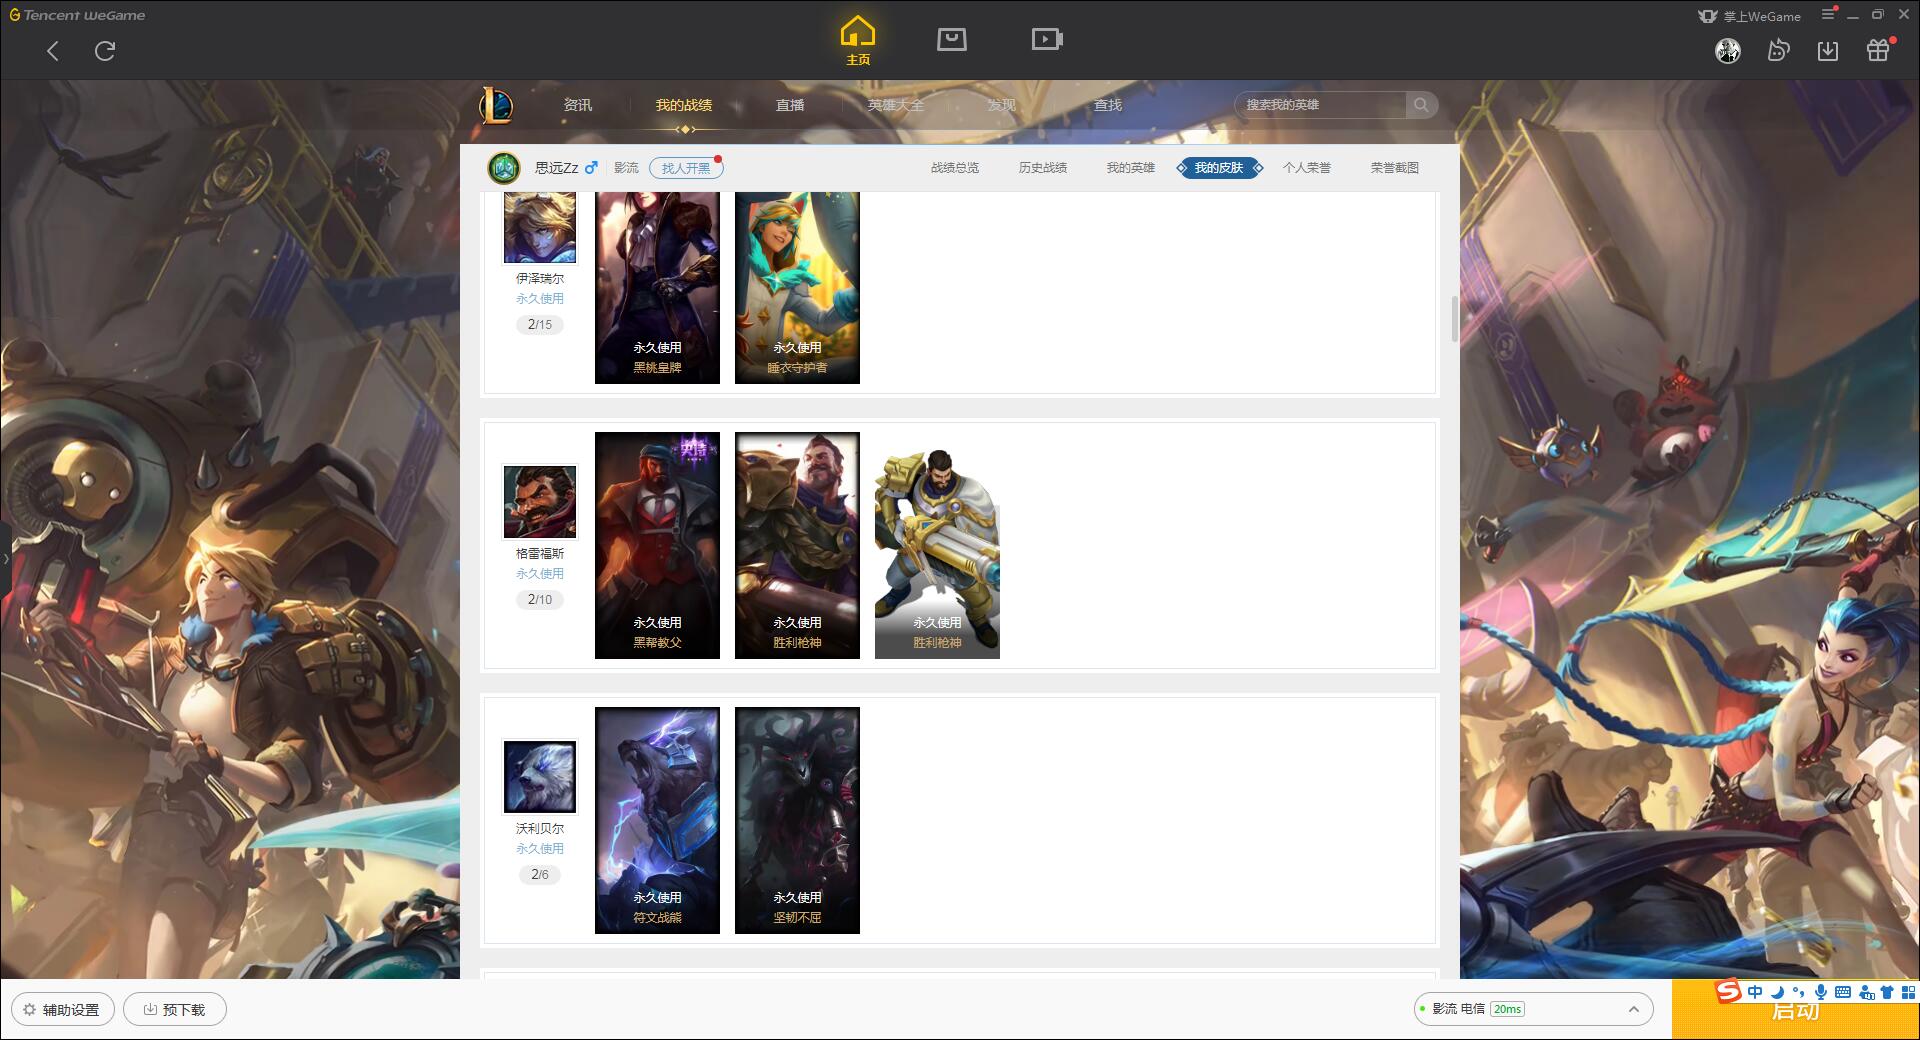Click the 2/15 skin count badge
Viewport: 1920px width, 1040px height.
[x=540, y=324]
